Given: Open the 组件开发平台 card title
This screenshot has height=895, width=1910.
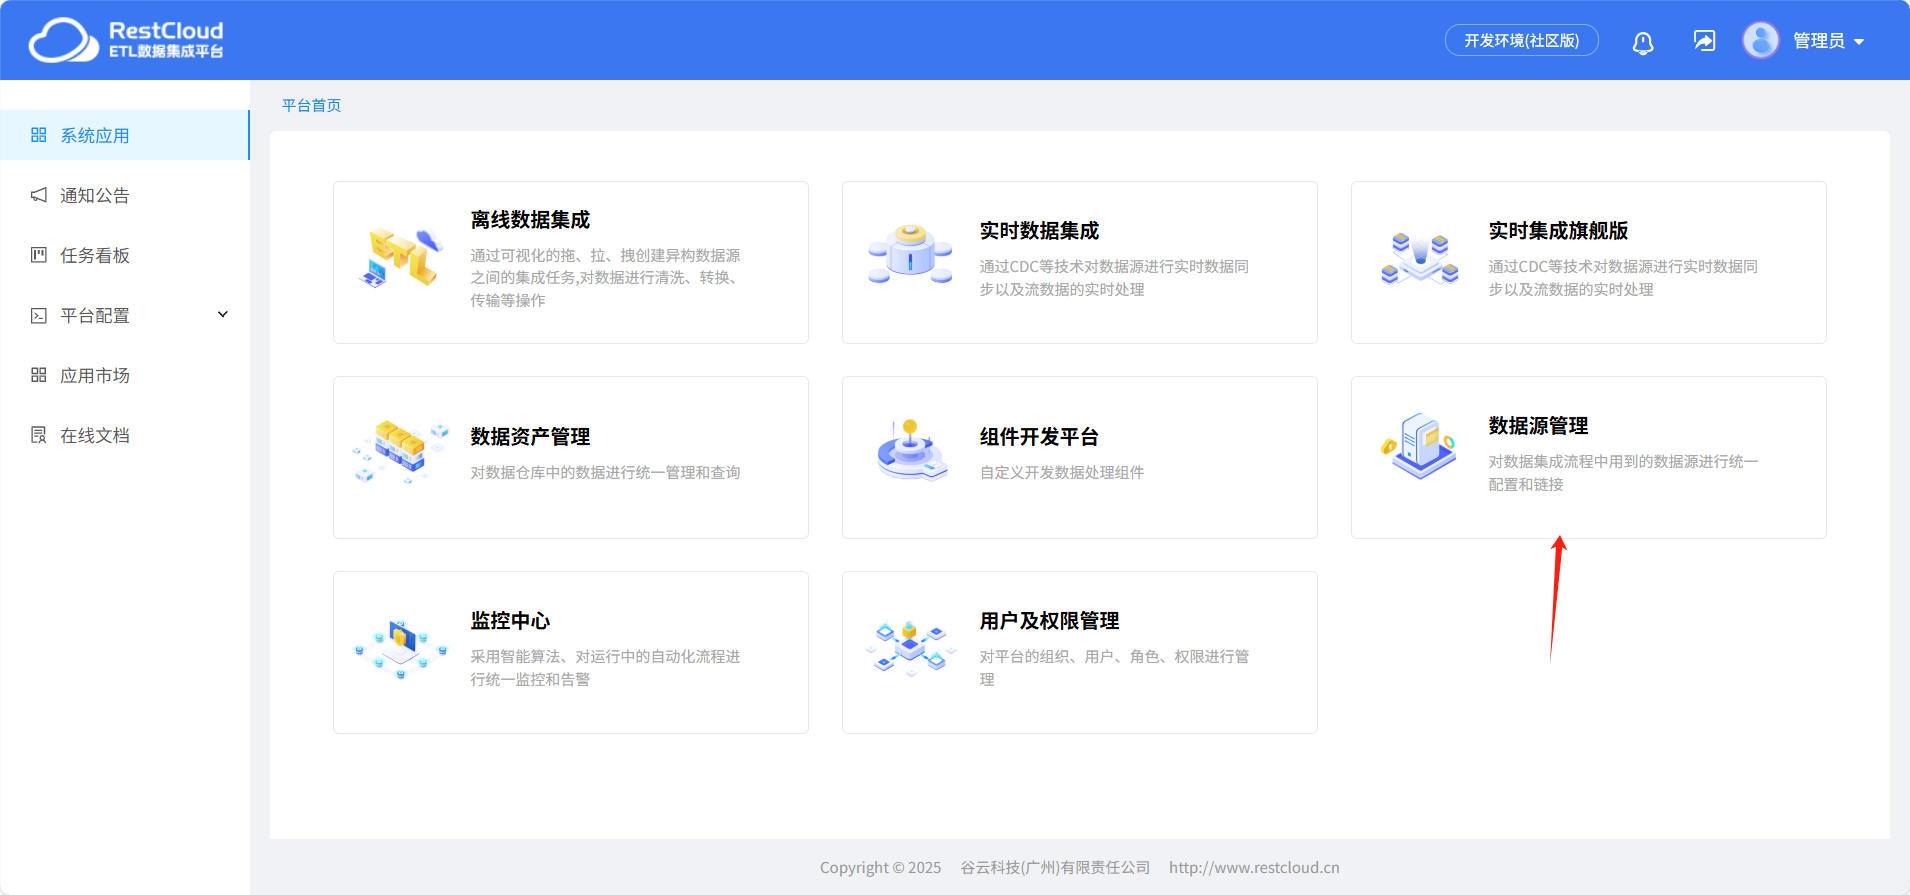Looking at the screenshot, I should pos(1040,437).
